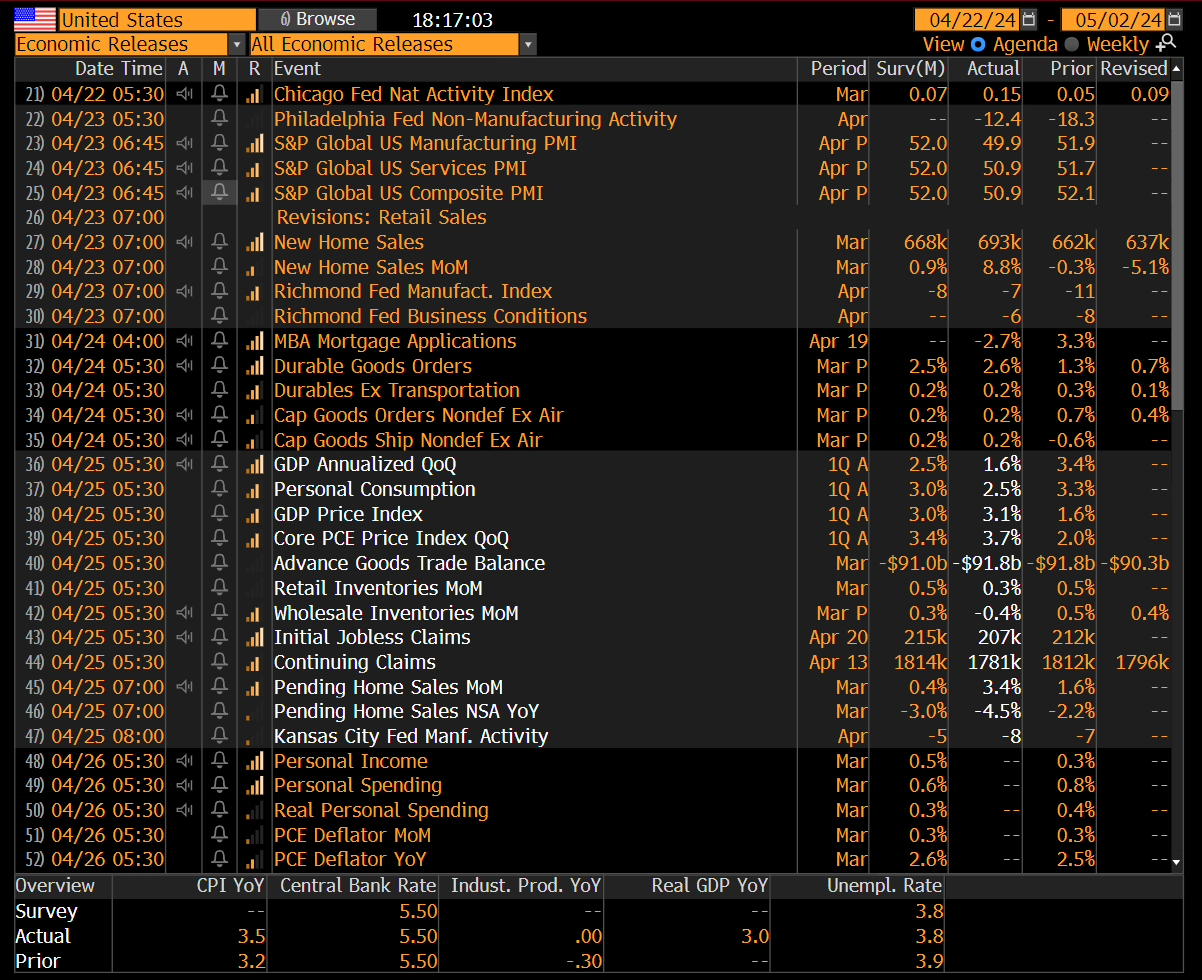The height and width of the screenshot is (980, 1202).
Task: Click the speaker icon for Richmond Fed Manufact. Index
Action: 184,292
